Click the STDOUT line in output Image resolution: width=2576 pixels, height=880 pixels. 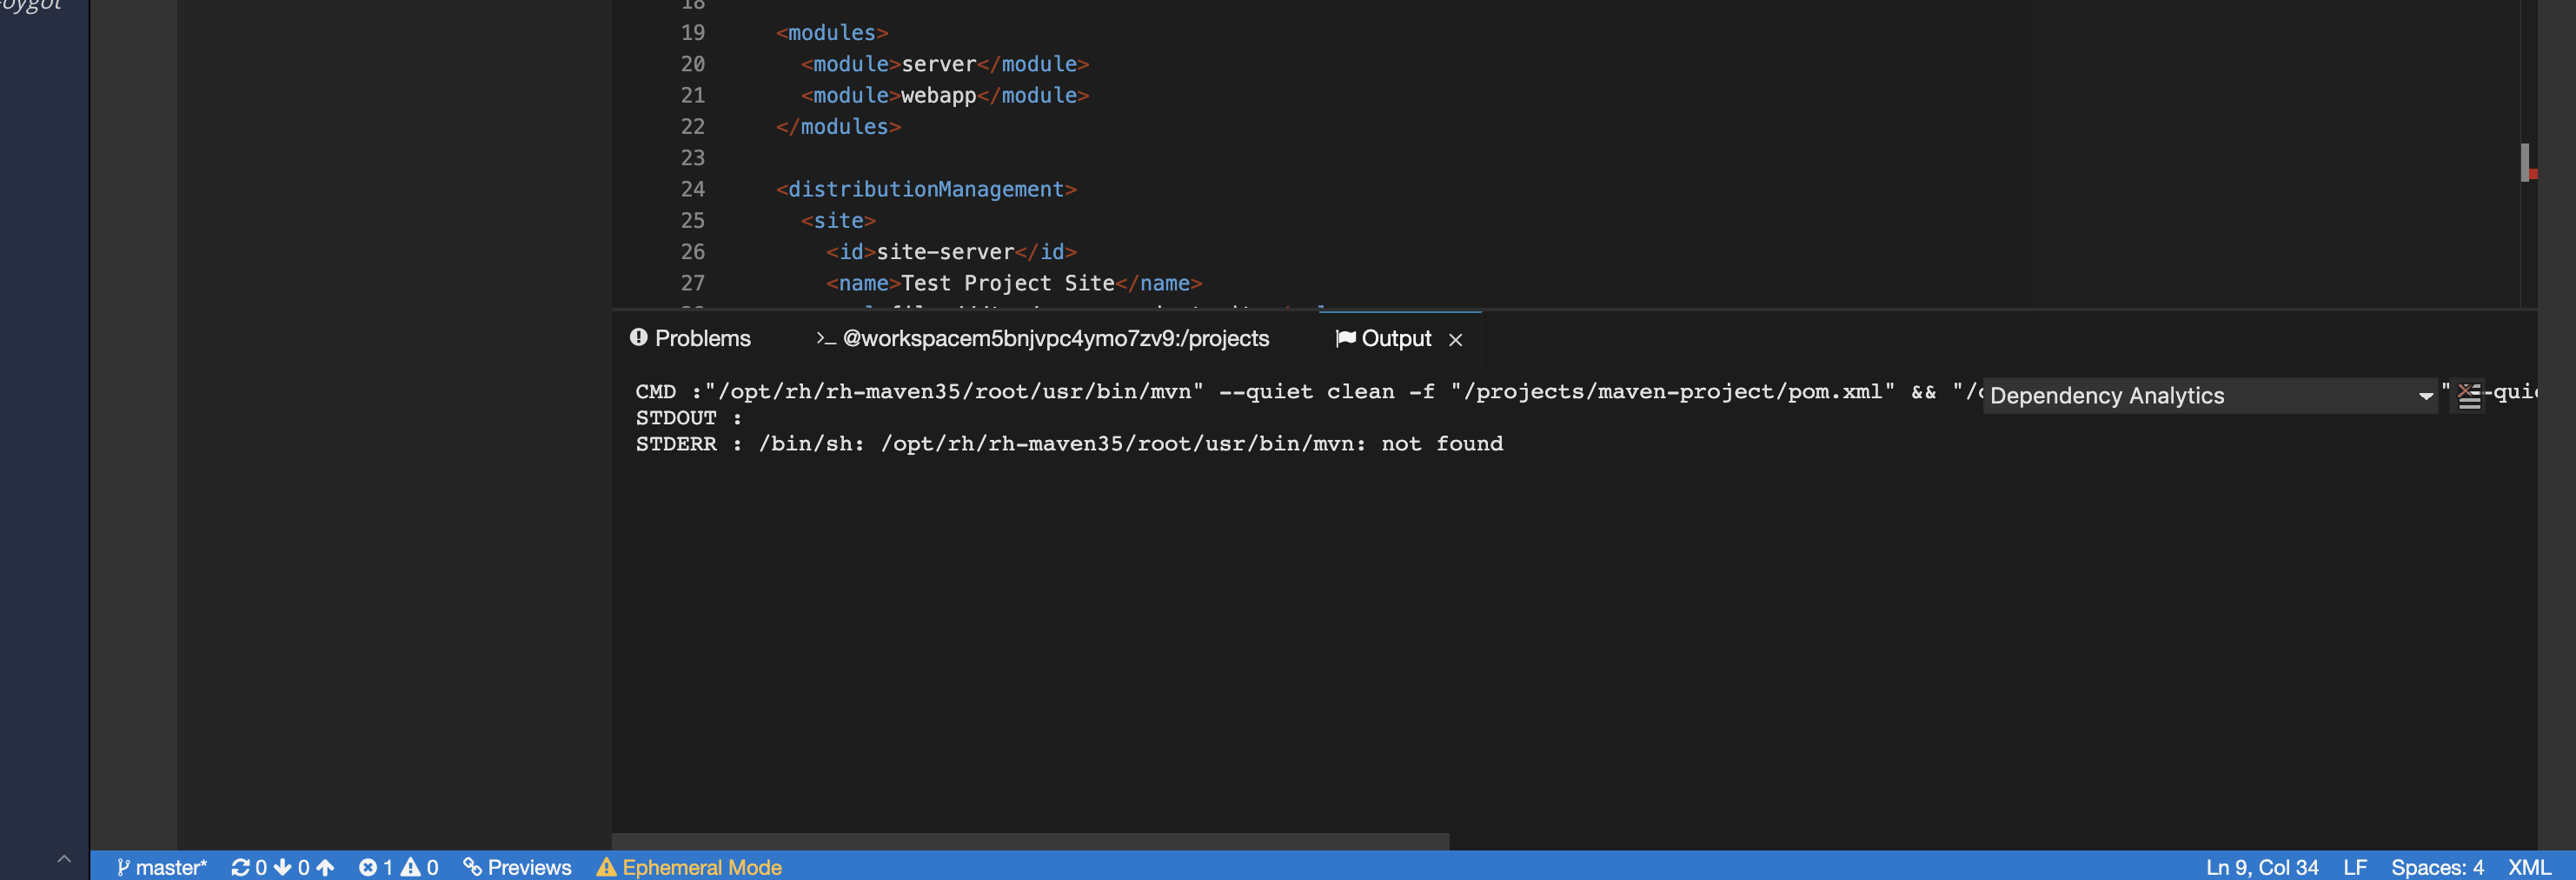pos(689,418)
